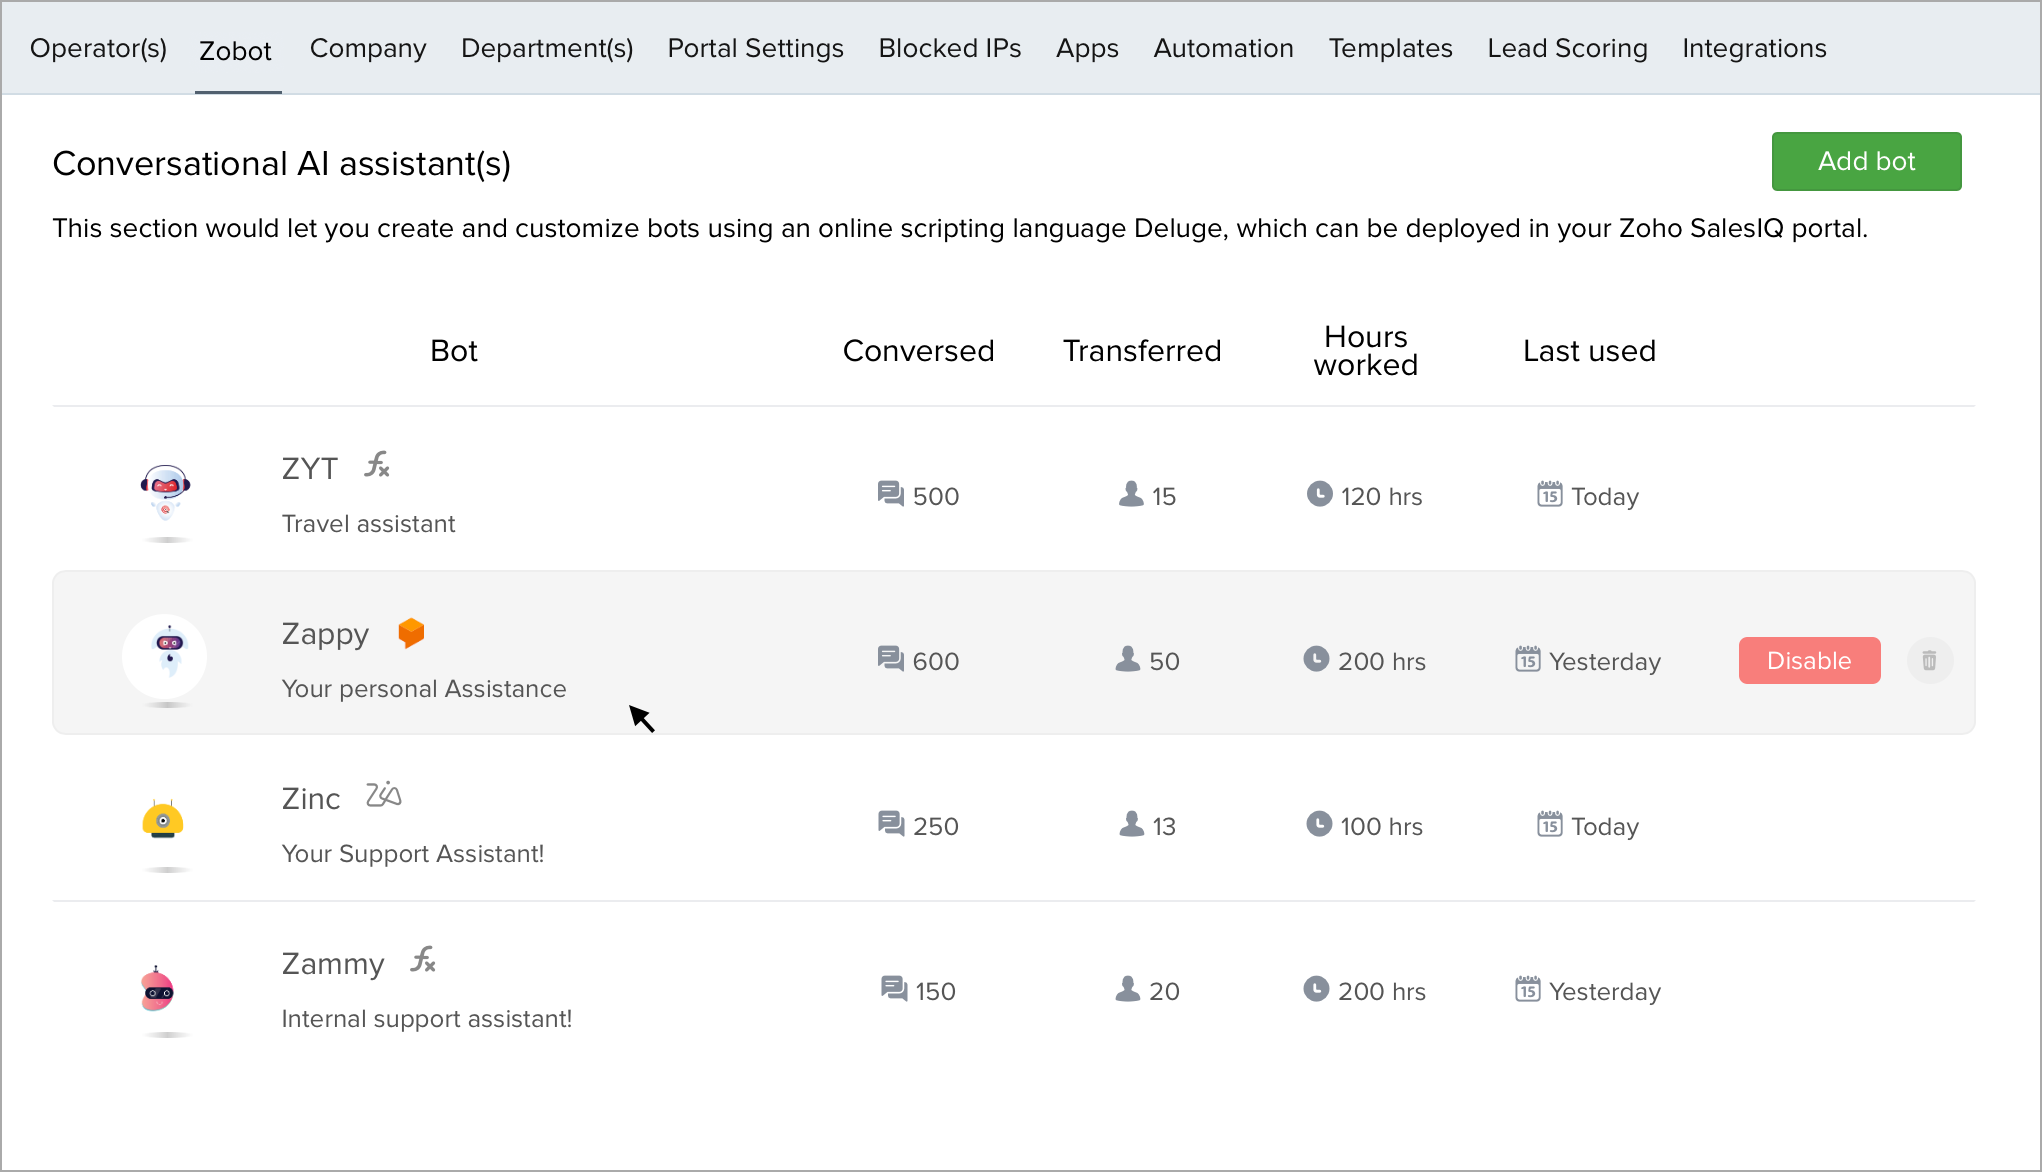
Task: Click the translate icon beside Zinc
Action: coord(384,795)
